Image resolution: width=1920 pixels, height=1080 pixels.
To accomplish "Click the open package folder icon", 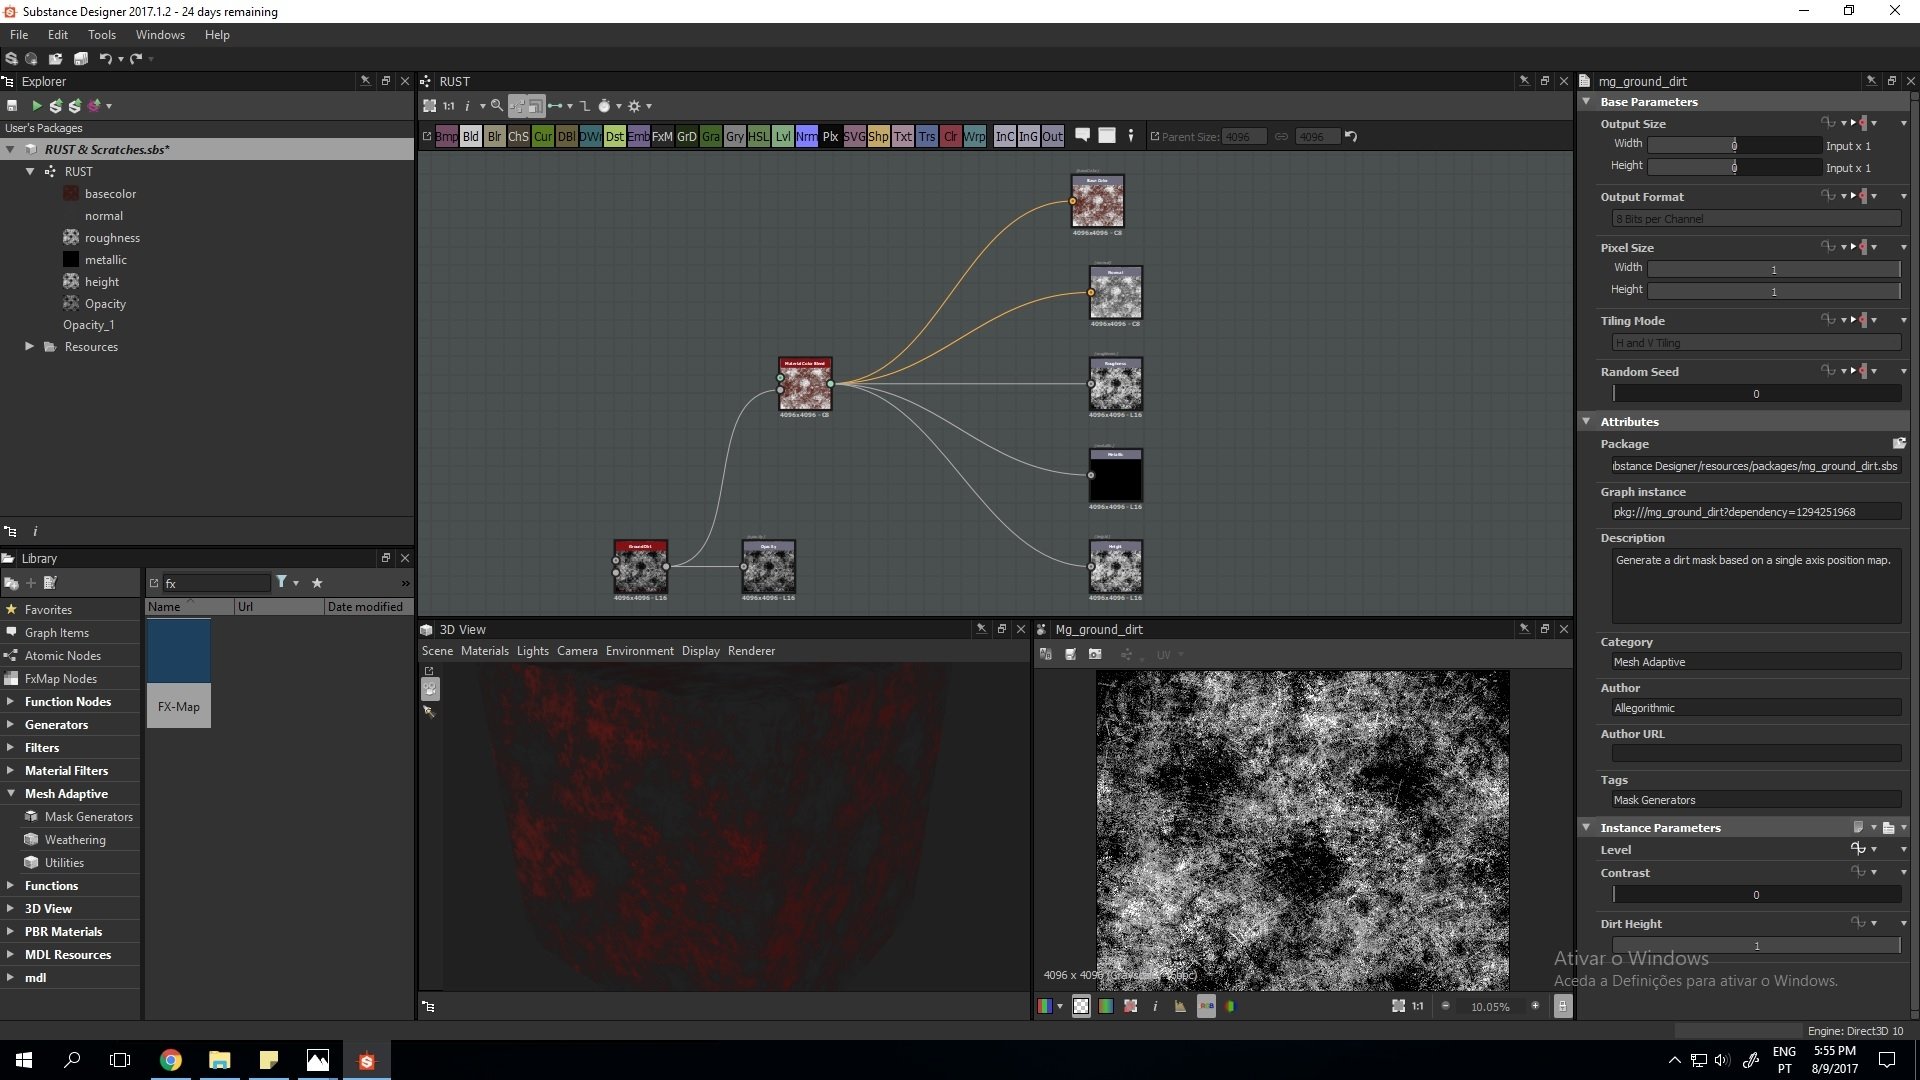I will 55,59.
